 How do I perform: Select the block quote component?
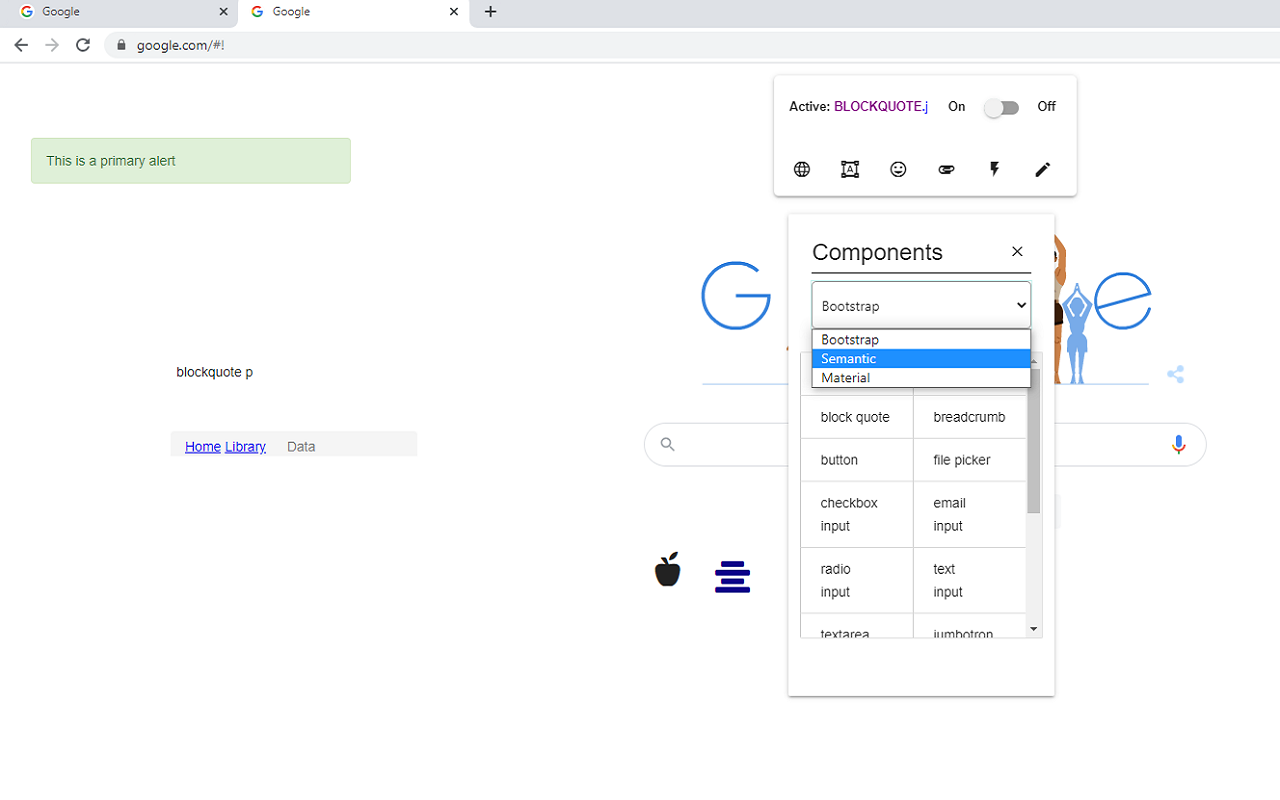click(x=856, y=417)
